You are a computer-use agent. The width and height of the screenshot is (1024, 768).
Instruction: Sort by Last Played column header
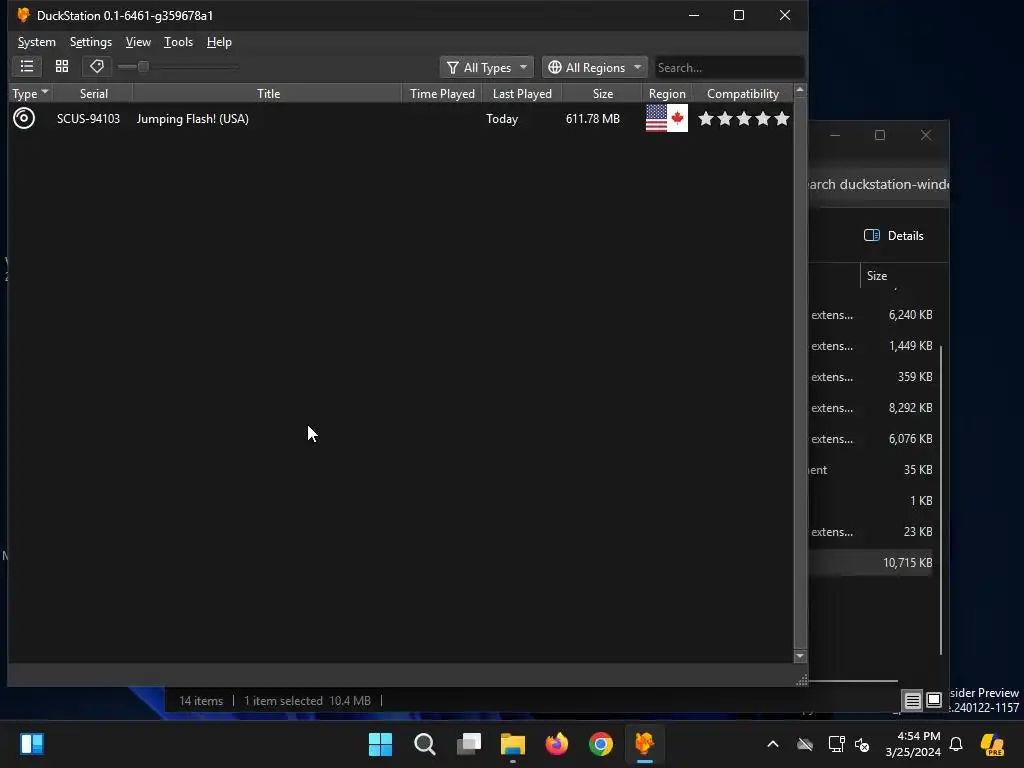tap(522, 93)
